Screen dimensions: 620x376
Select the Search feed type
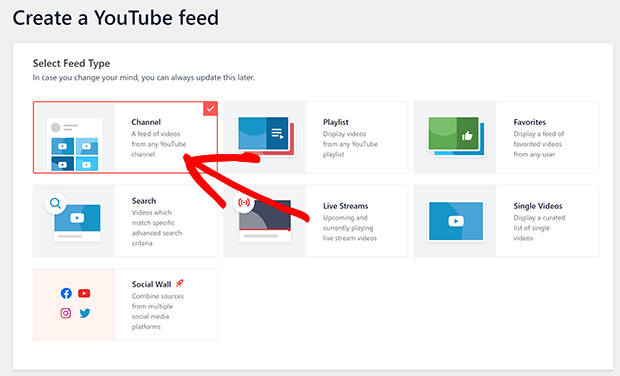click(125, 221)
